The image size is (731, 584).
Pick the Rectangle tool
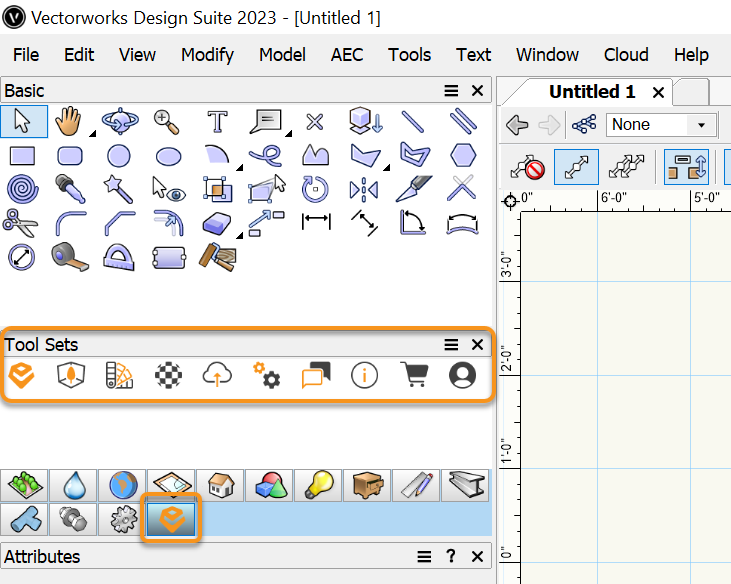point(22,156)
